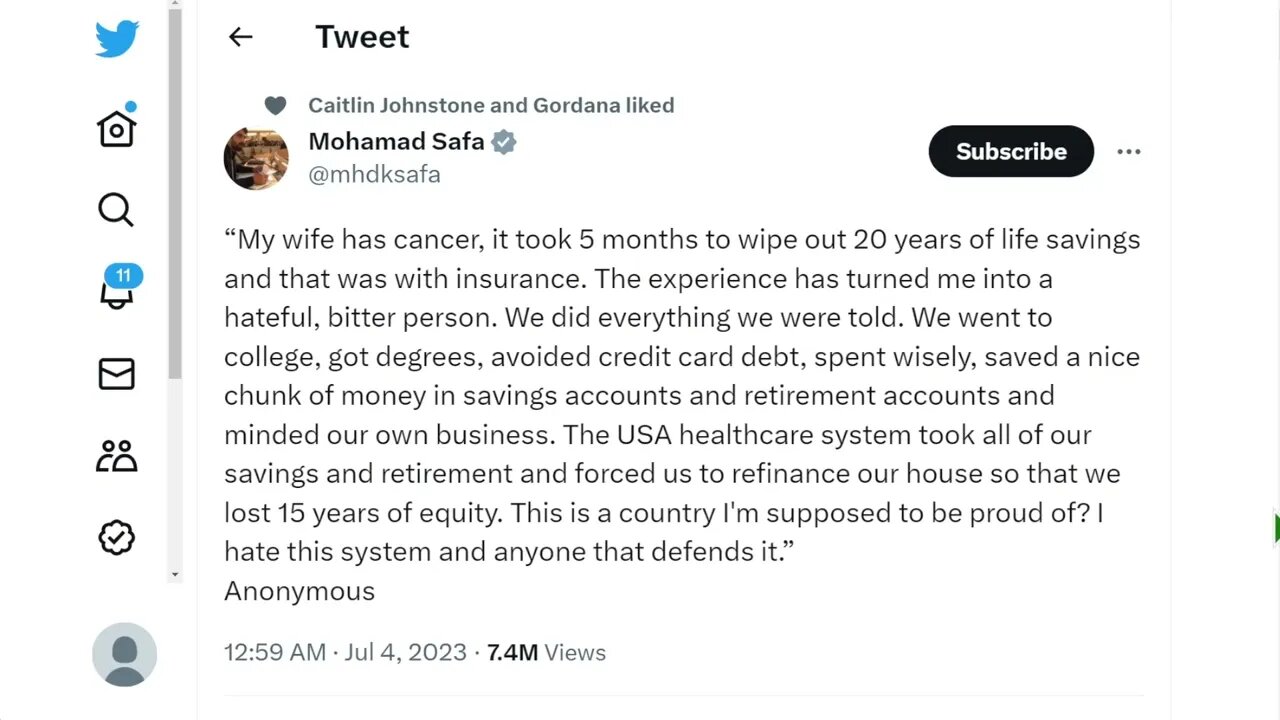Click the back arrow beside Tweet
This screenshot has height=720, width=1280.
click(240, 37)
